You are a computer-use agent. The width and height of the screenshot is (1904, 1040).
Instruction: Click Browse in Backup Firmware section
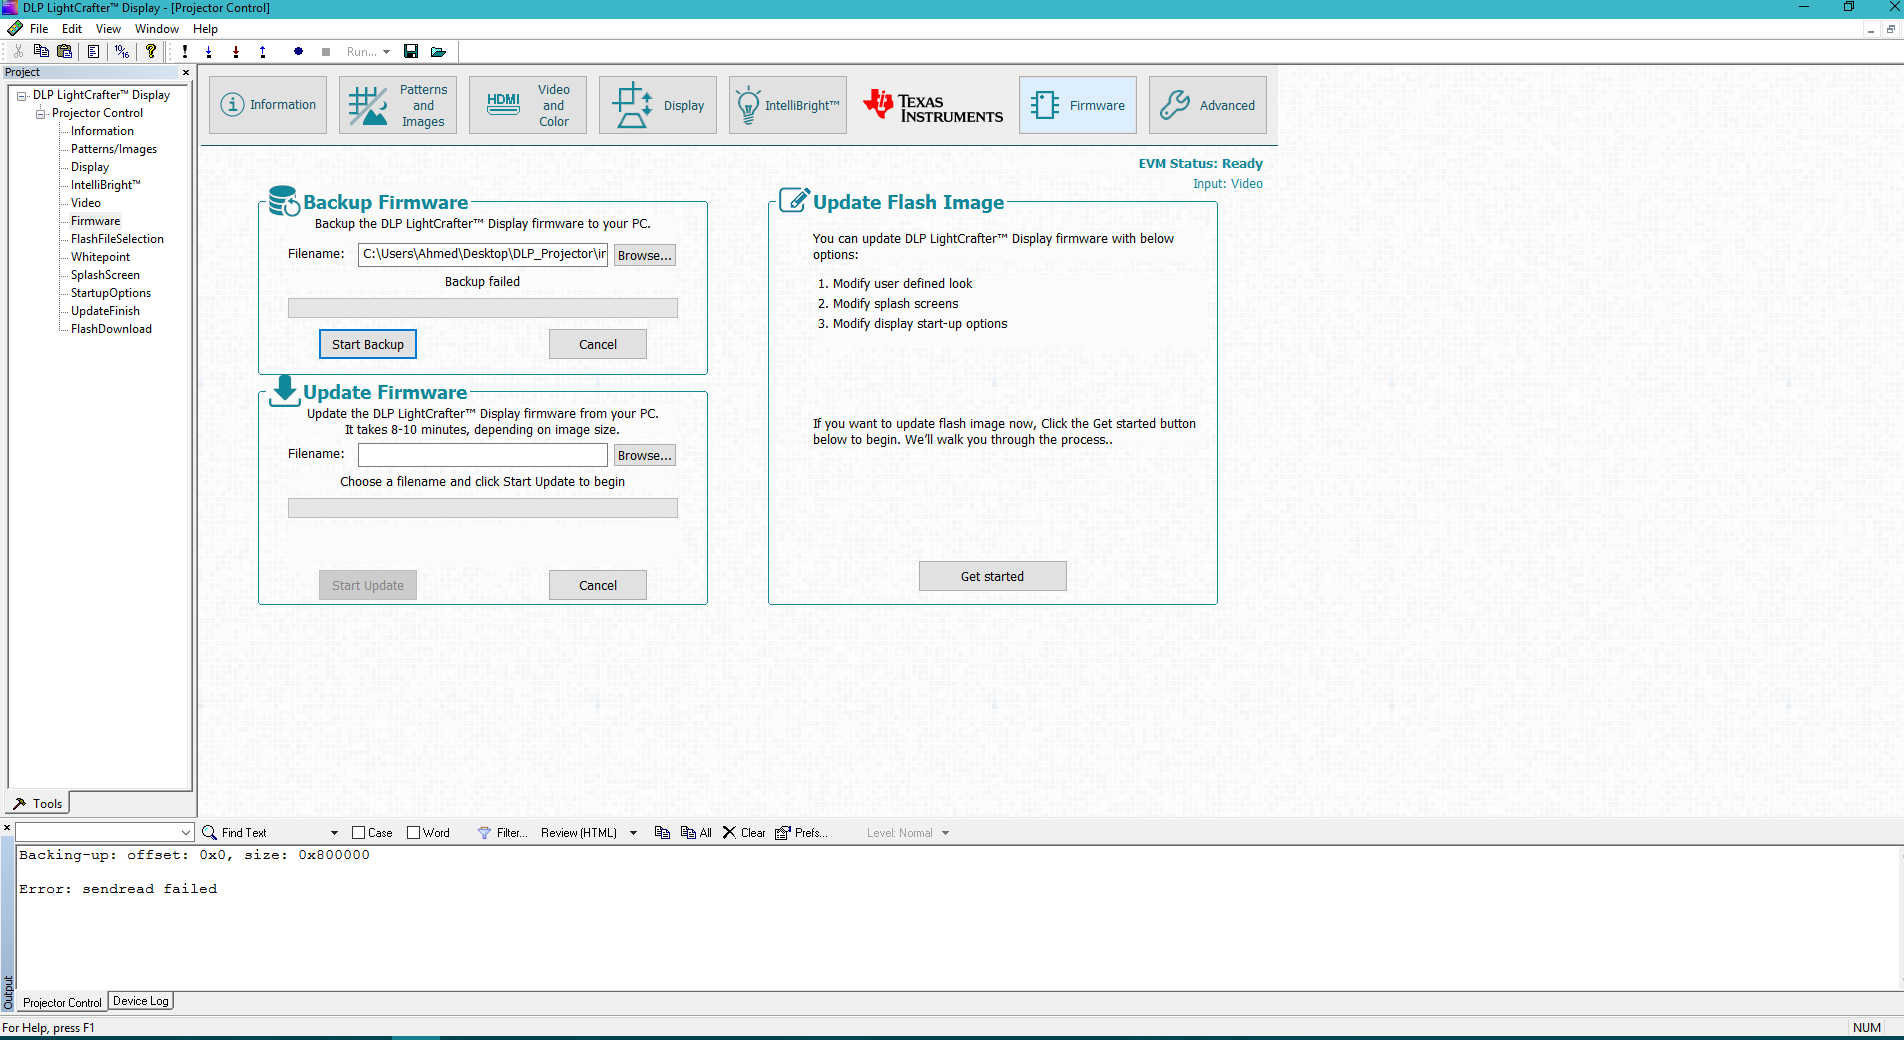click(645, 255)
